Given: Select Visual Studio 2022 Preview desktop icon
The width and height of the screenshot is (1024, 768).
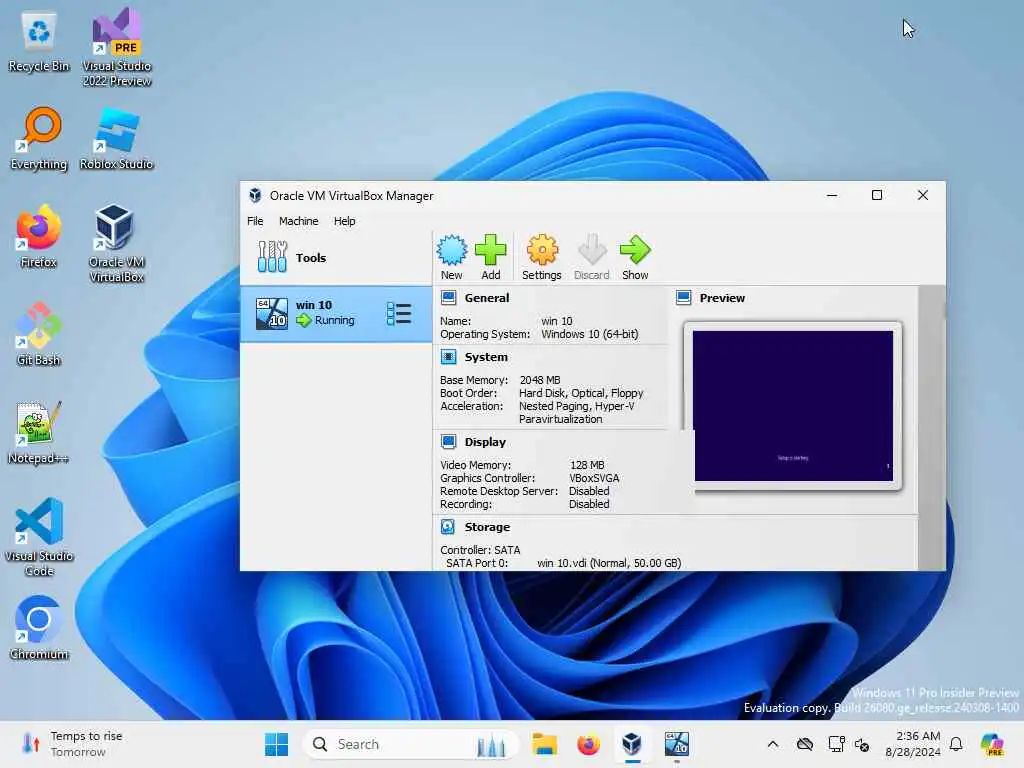Looking at the screenshot, I should (116, 48).
